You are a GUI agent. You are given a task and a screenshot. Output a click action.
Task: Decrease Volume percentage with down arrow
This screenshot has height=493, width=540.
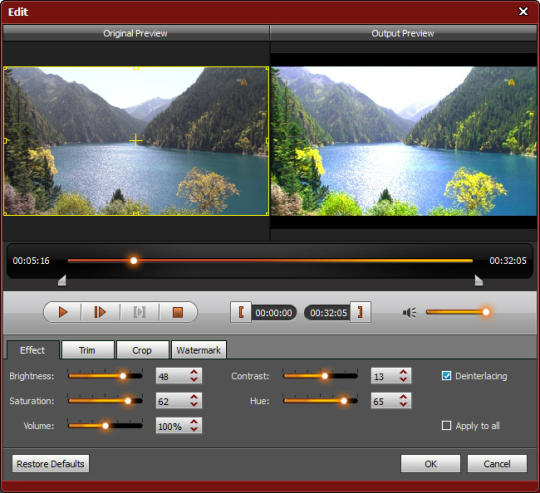[194, 429]
